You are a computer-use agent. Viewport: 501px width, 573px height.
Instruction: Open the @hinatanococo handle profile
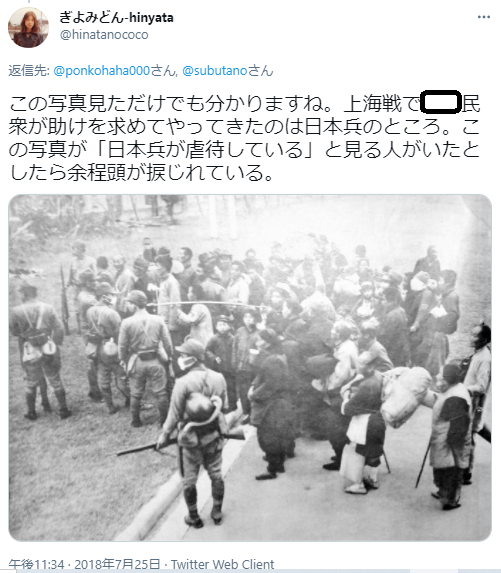pos(104,35)
